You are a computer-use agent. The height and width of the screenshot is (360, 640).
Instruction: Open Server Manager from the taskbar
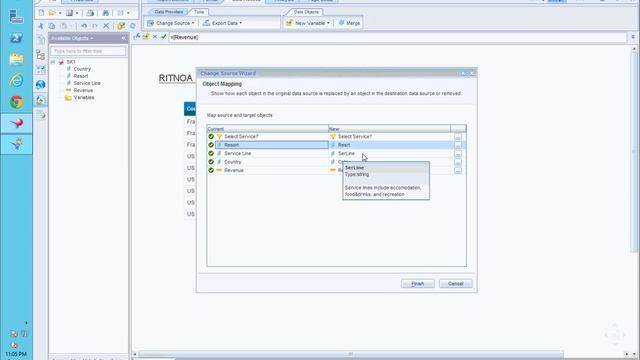click(x=16, y=17)
